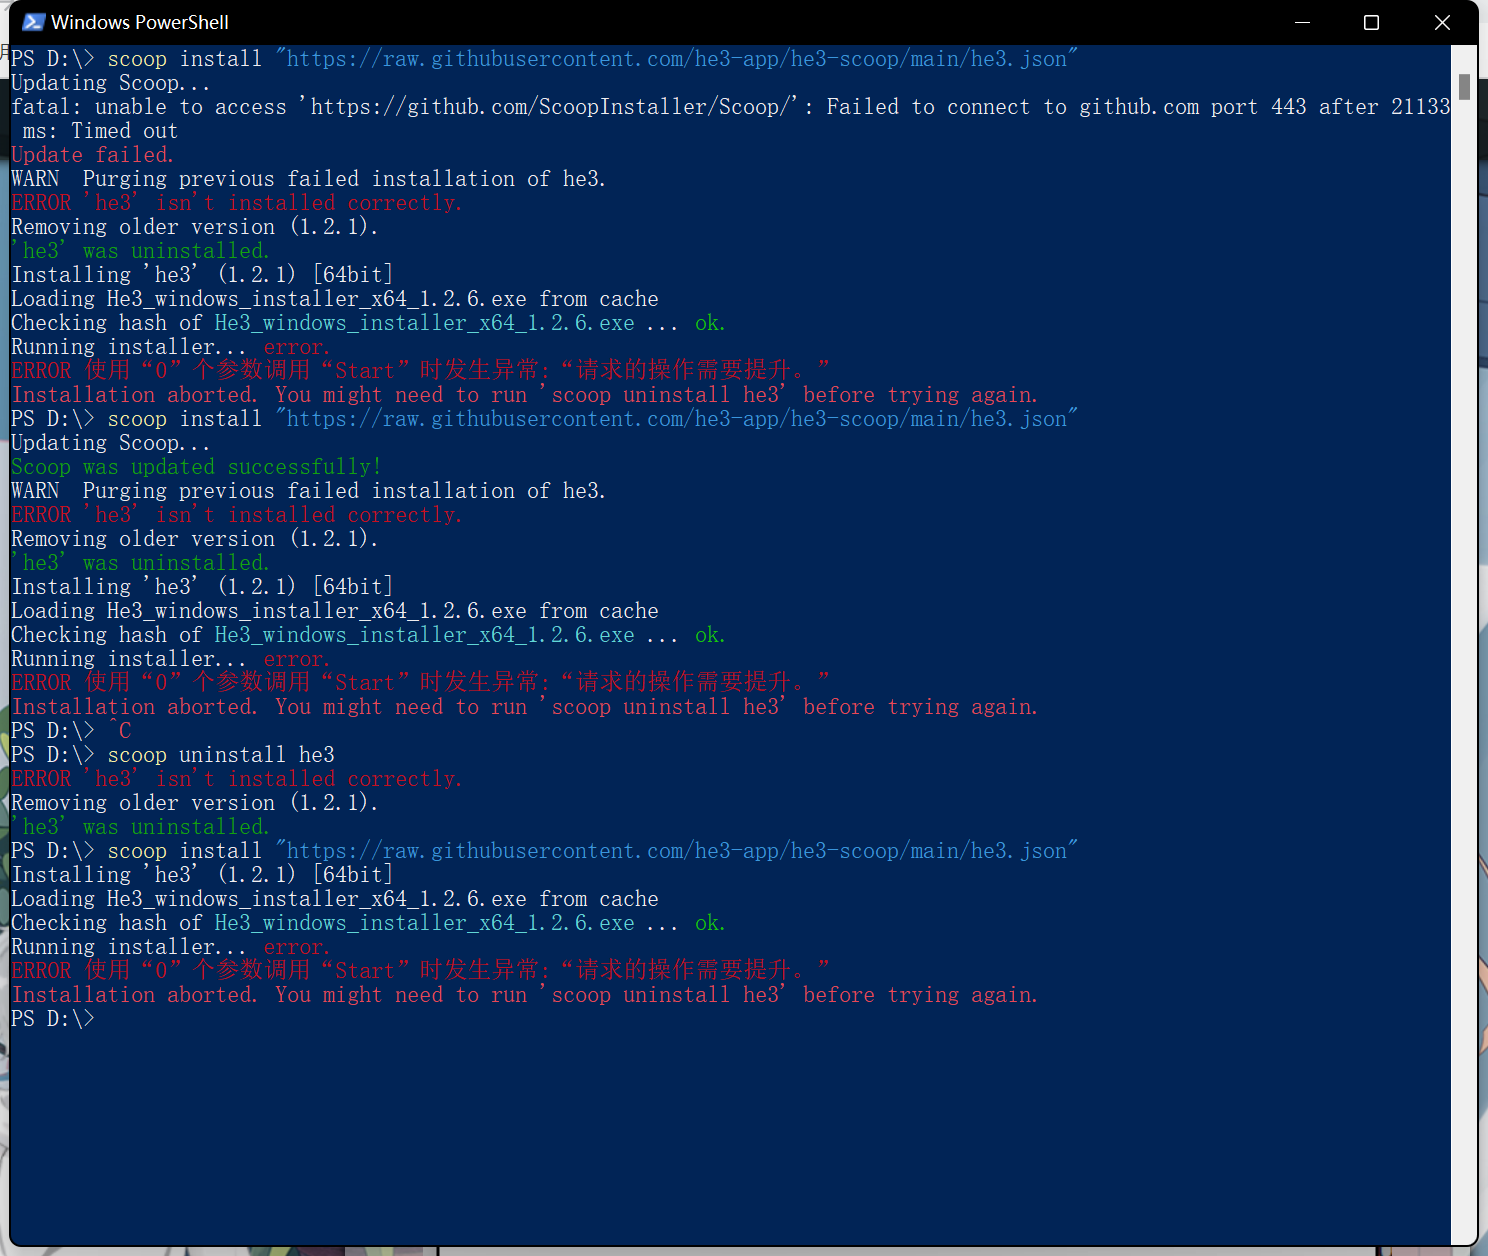
Task: Maximize the Windows PowerShell window
Action: pos(1371,22)
